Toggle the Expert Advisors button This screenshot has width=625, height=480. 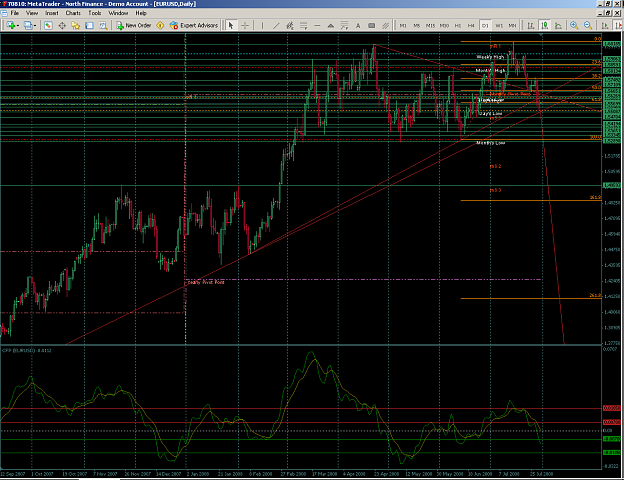tap(194, 26)
